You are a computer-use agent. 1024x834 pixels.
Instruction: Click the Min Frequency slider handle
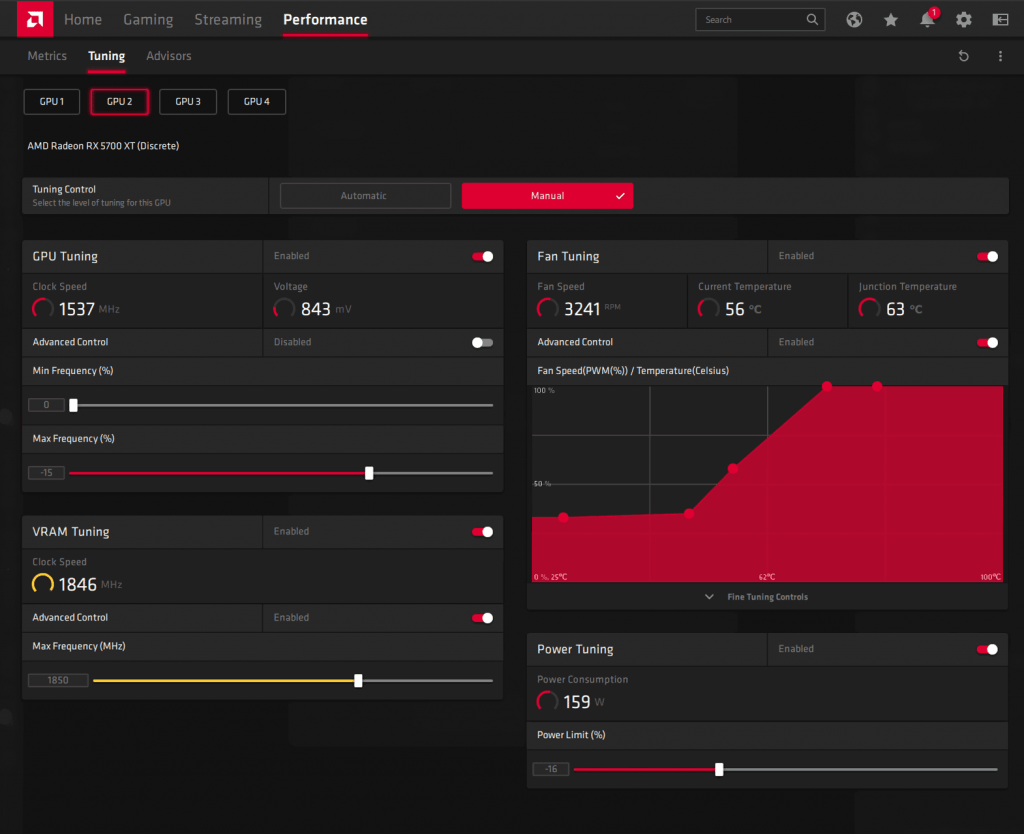pyautogui.click(x=73, y=405)
